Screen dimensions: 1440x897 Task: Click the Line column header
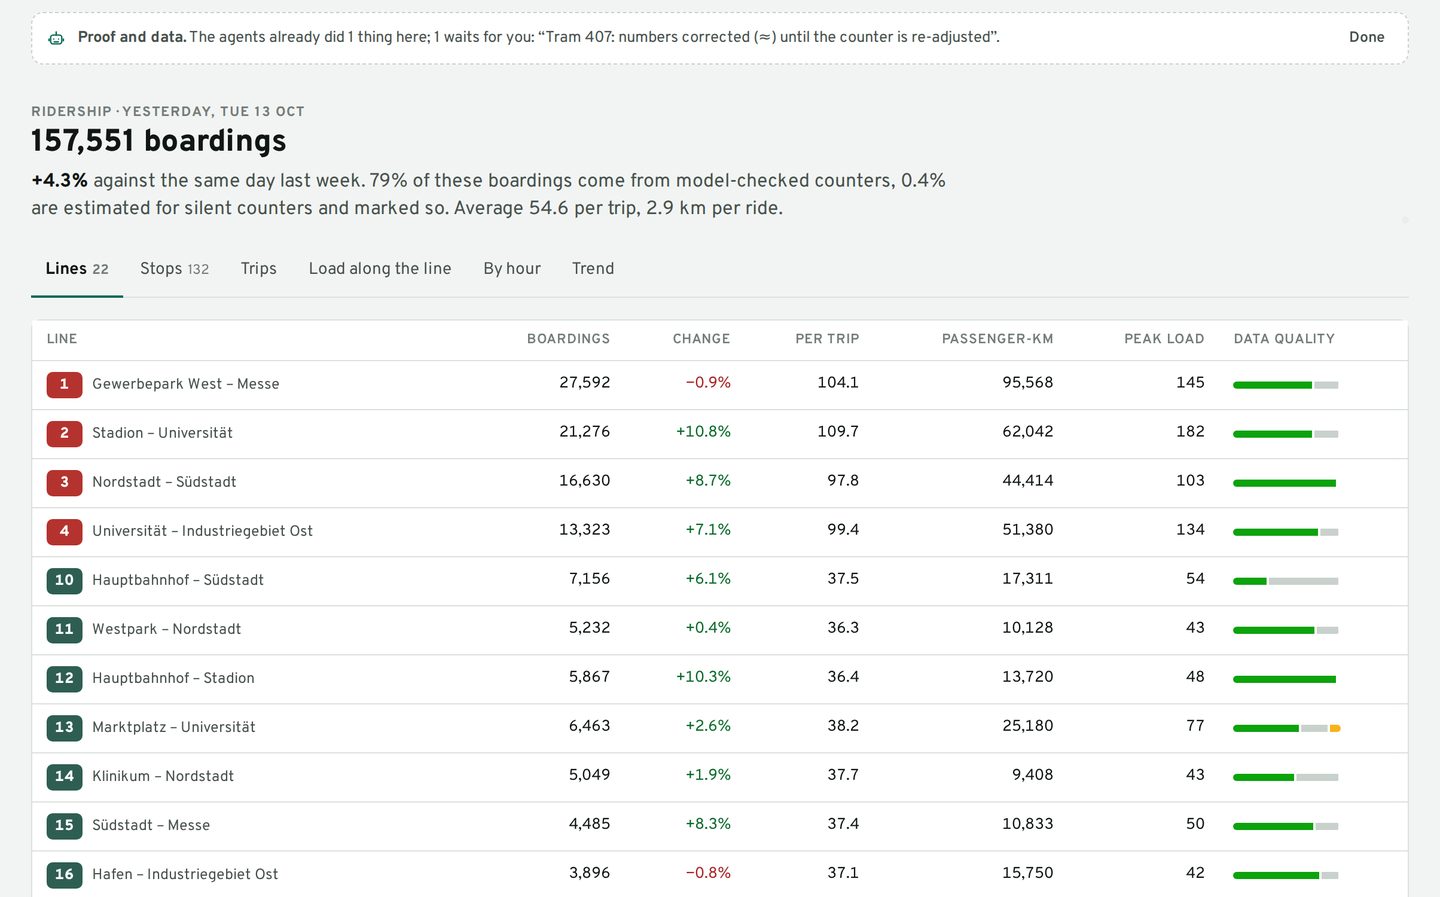(x=62, y=339)
